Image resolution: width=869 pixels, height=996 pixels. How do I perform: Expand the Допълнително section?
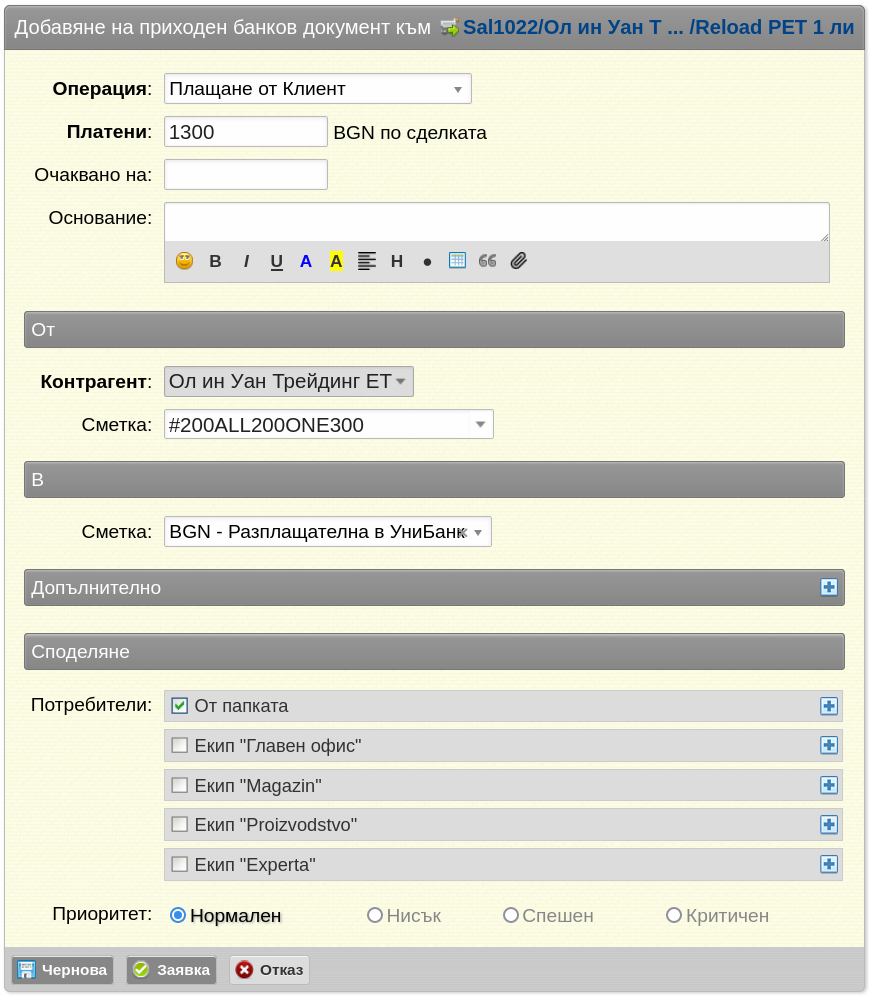pos(828,587)
